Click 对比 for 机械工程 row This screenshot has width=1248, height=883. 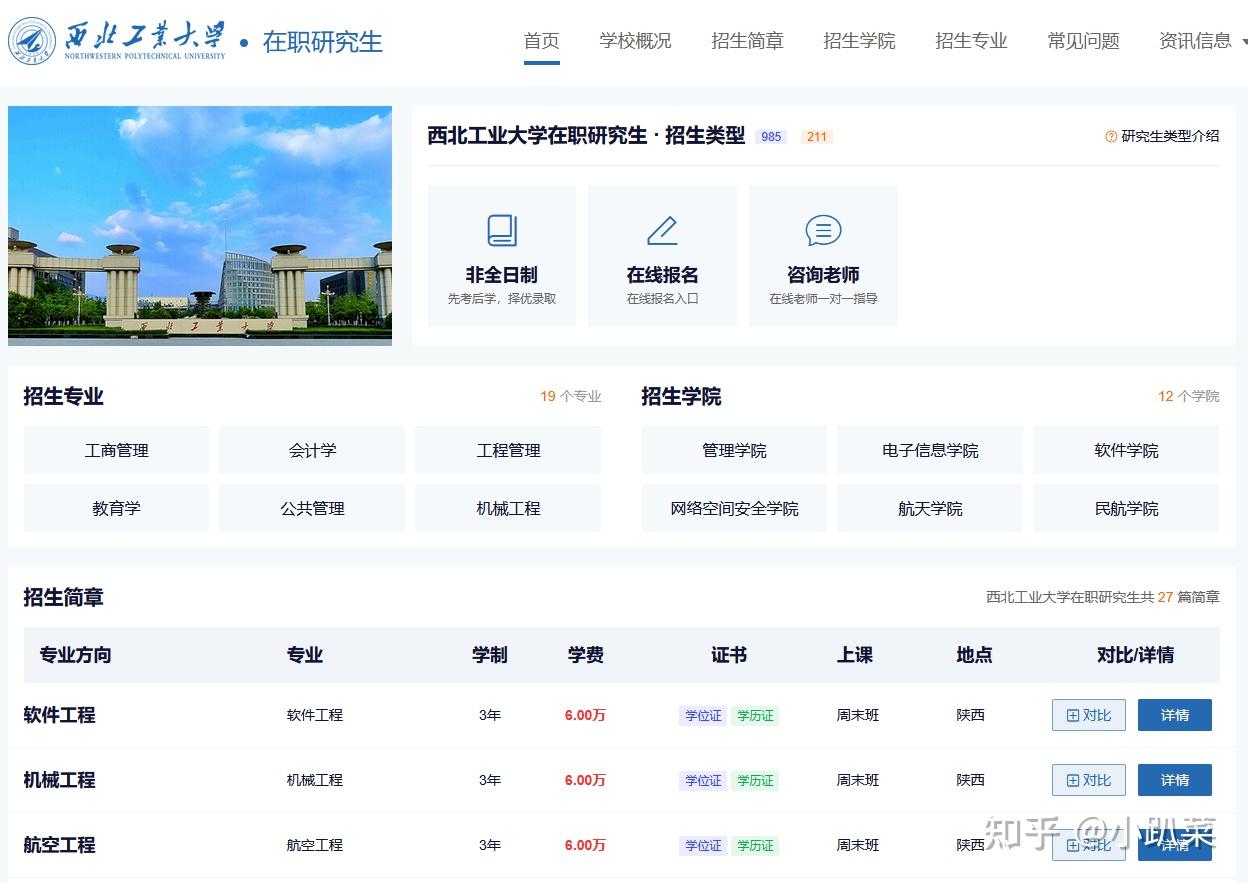tap(1089, 780)
